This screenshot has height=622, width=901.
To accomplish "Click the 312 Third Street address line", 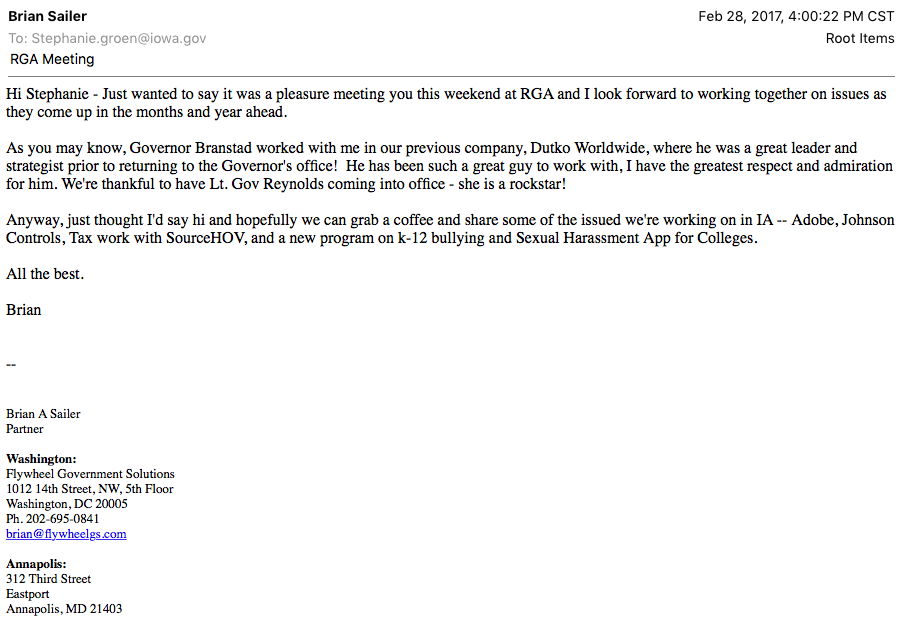I will (x=48, y=579).
